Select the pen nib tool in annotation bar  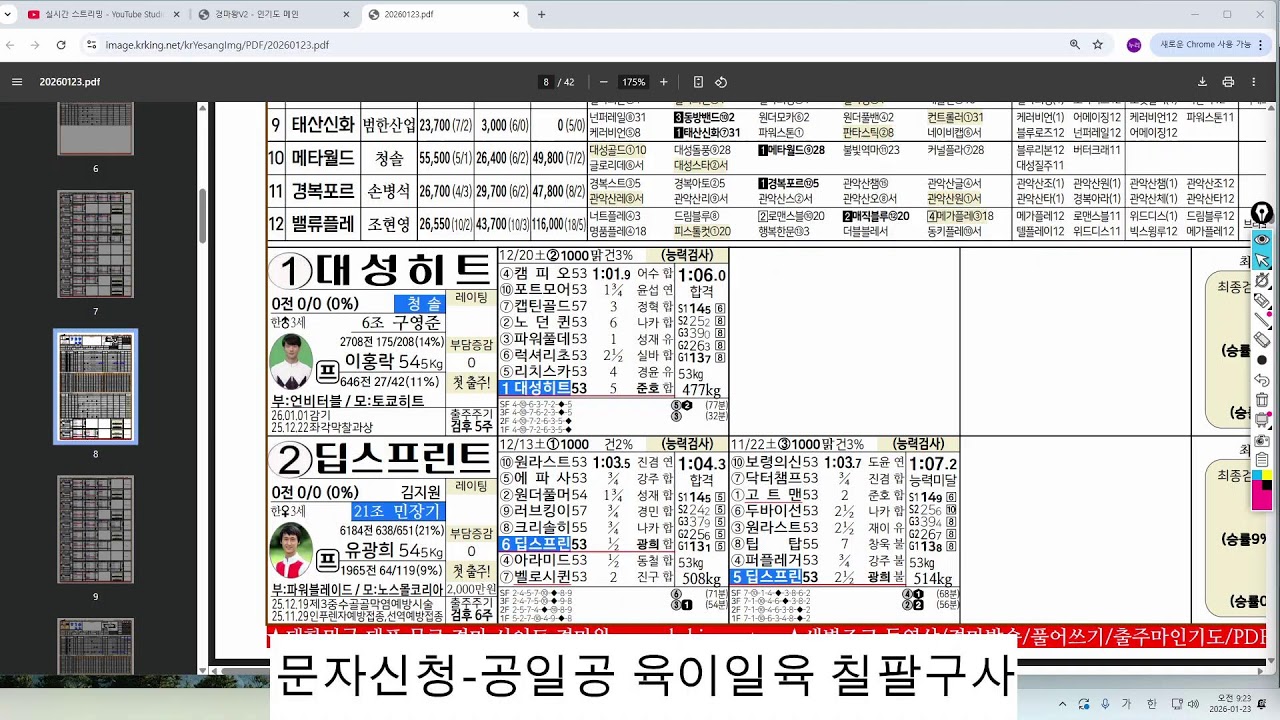1262,213
